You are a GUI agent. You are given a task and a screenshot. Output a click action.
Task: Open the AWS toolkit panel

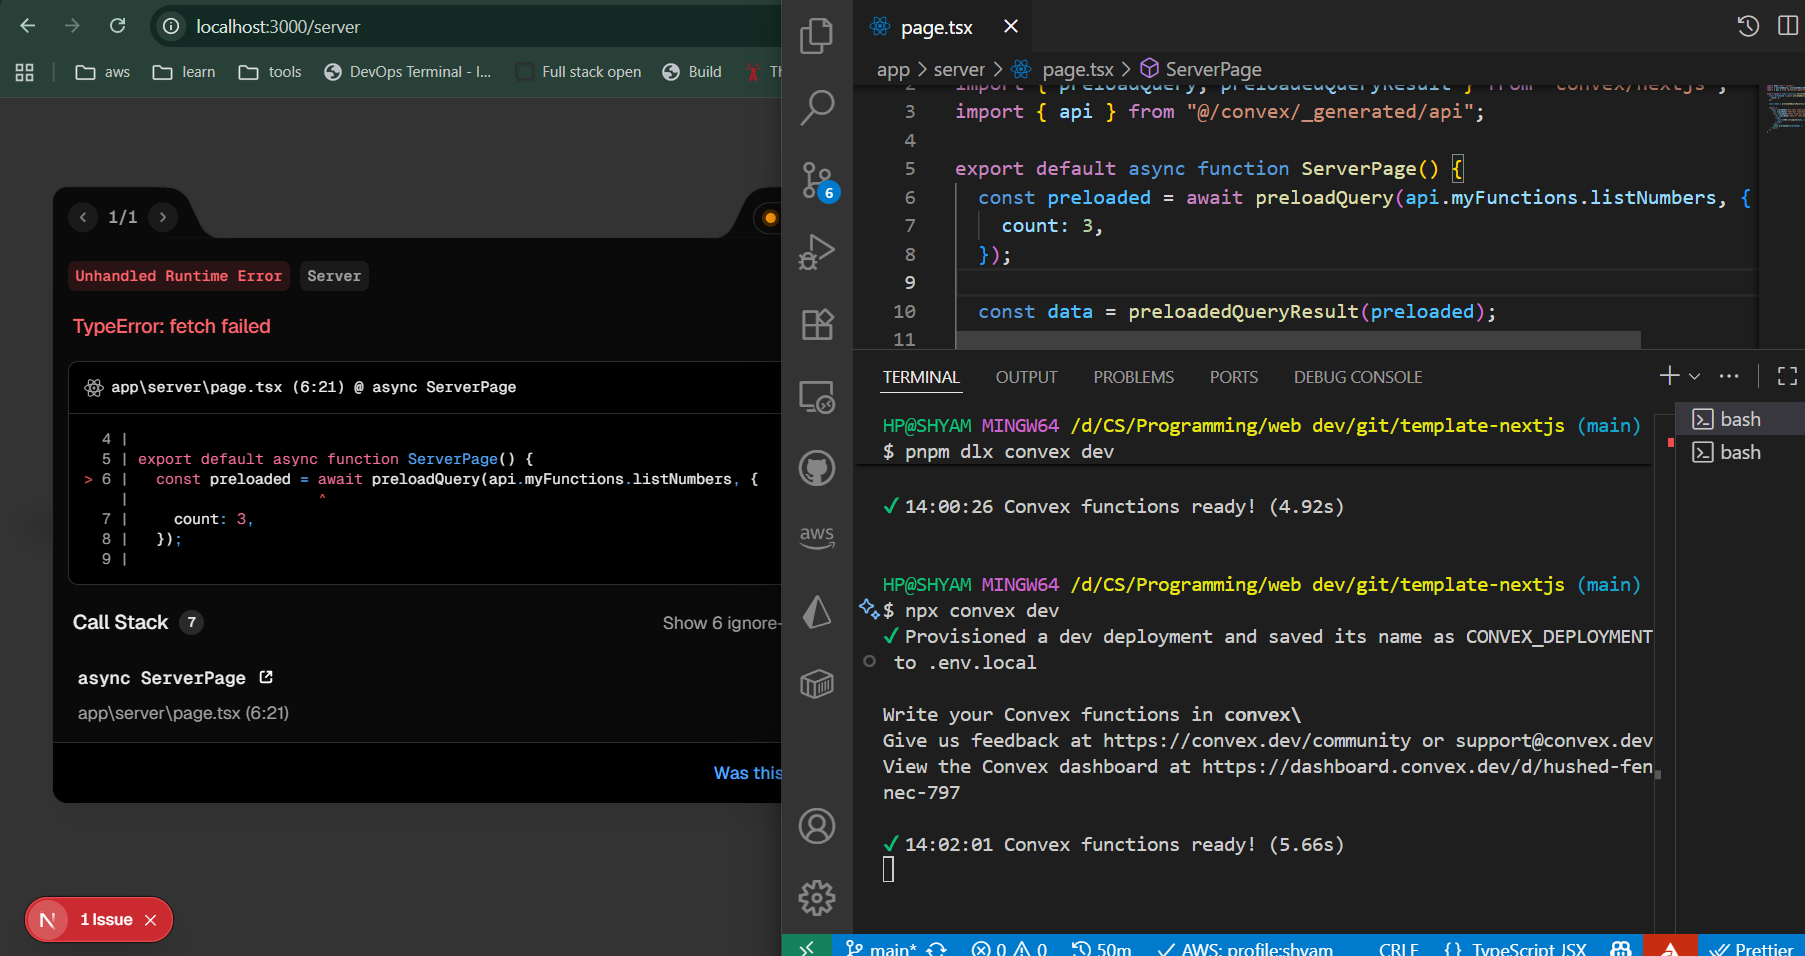click(816, 536)
